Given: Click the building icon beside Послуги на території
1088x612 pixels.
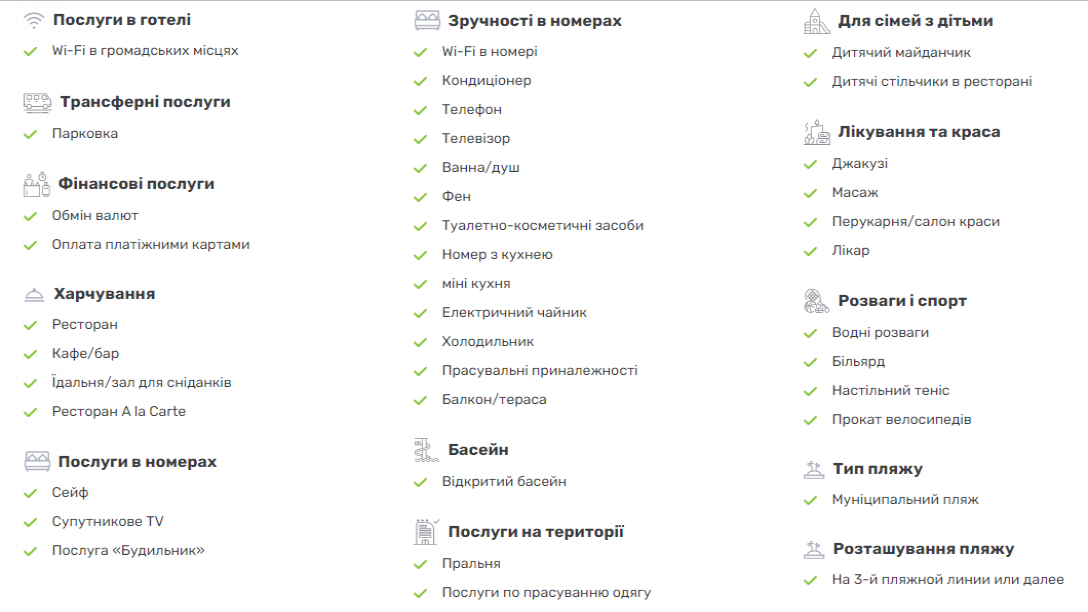Looking at the screenshot, I should [426, 532].
